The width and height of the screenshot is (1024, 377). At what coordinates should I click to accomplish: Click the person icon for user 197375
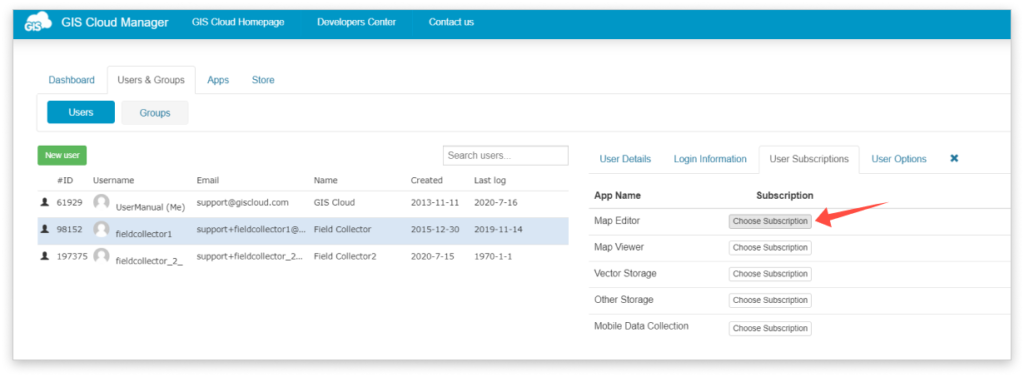click(44, 256)
